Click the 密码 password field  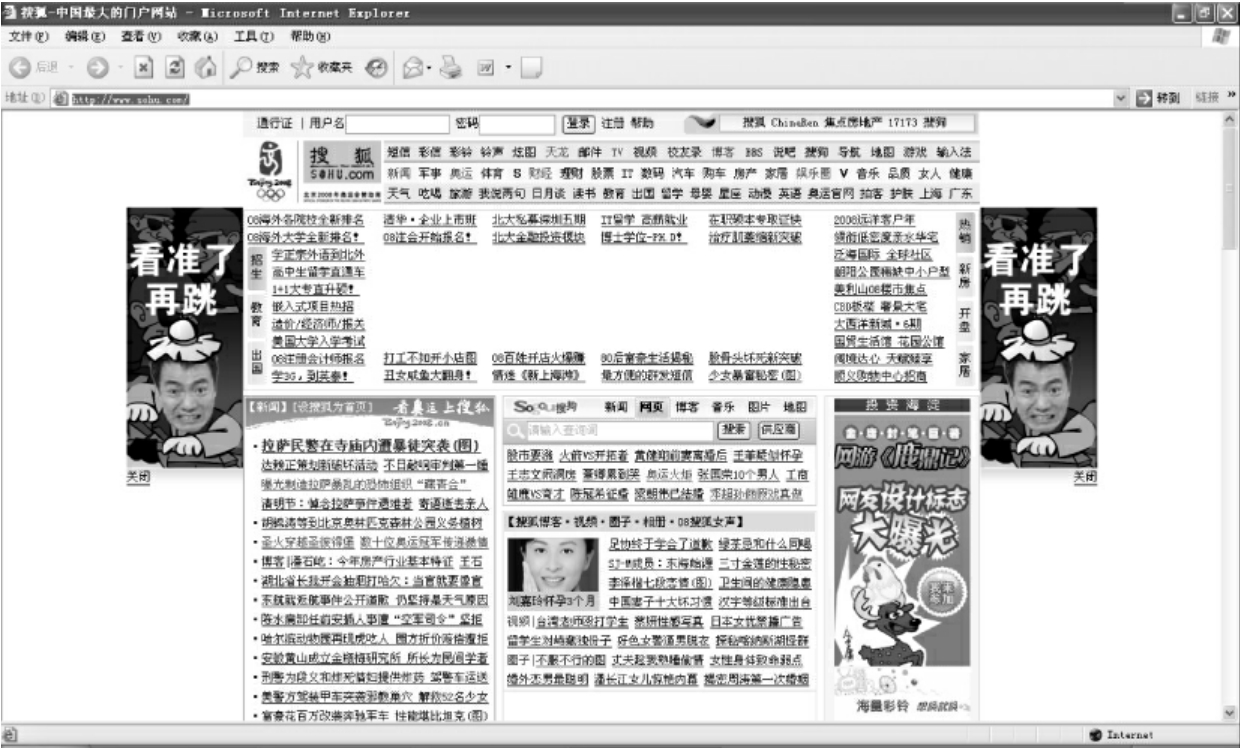pyautogui.click(x=518, y=124)
